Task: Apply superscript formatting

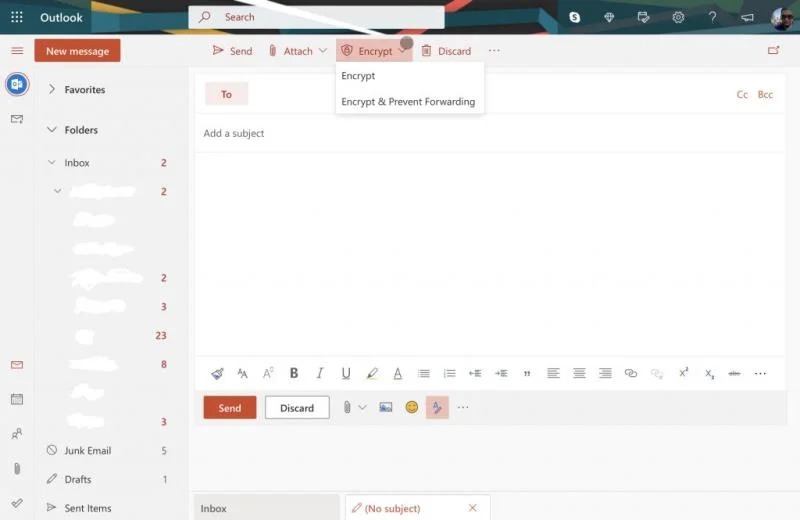Action: 684,373
